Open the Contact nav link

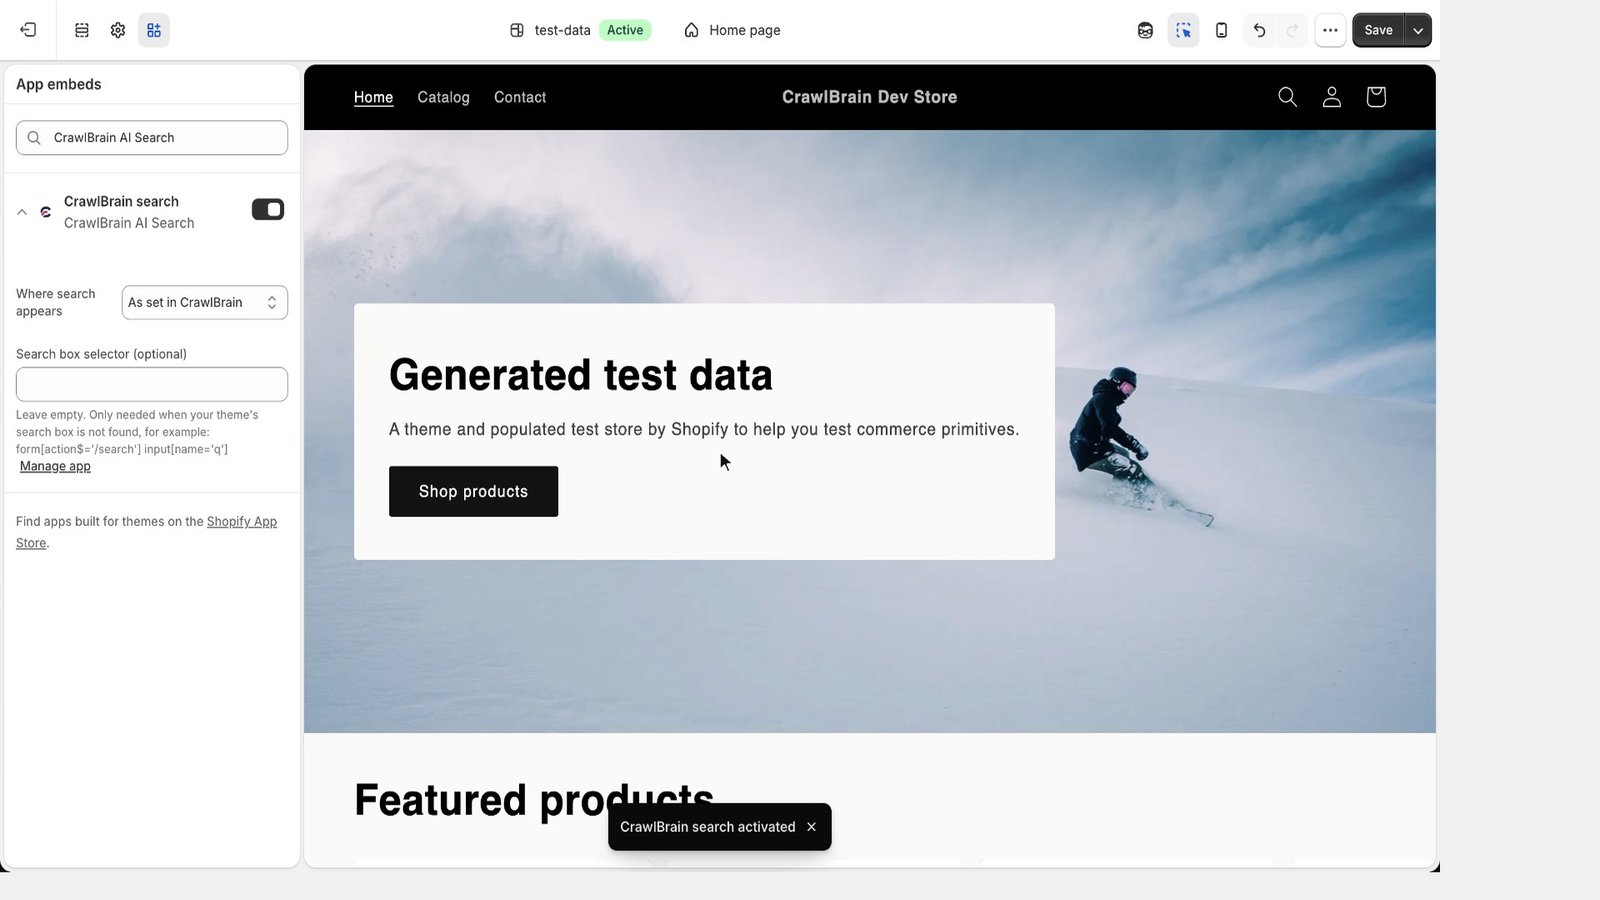coord(520,97)
